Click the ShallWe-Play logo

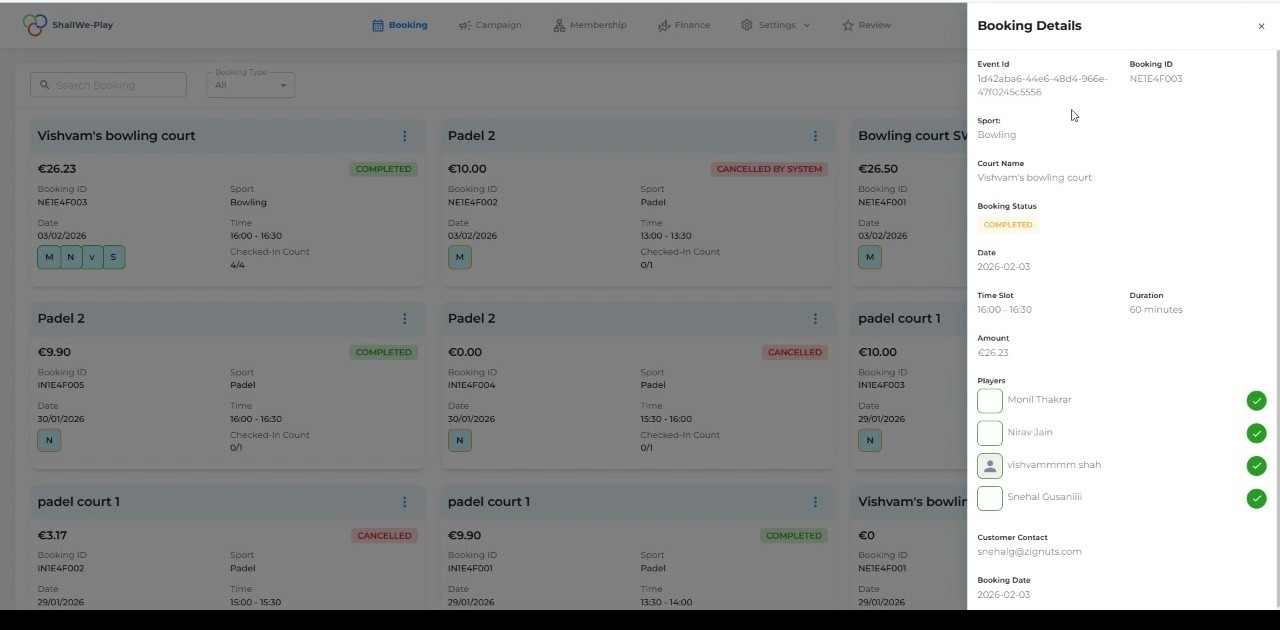coord(68,25)
